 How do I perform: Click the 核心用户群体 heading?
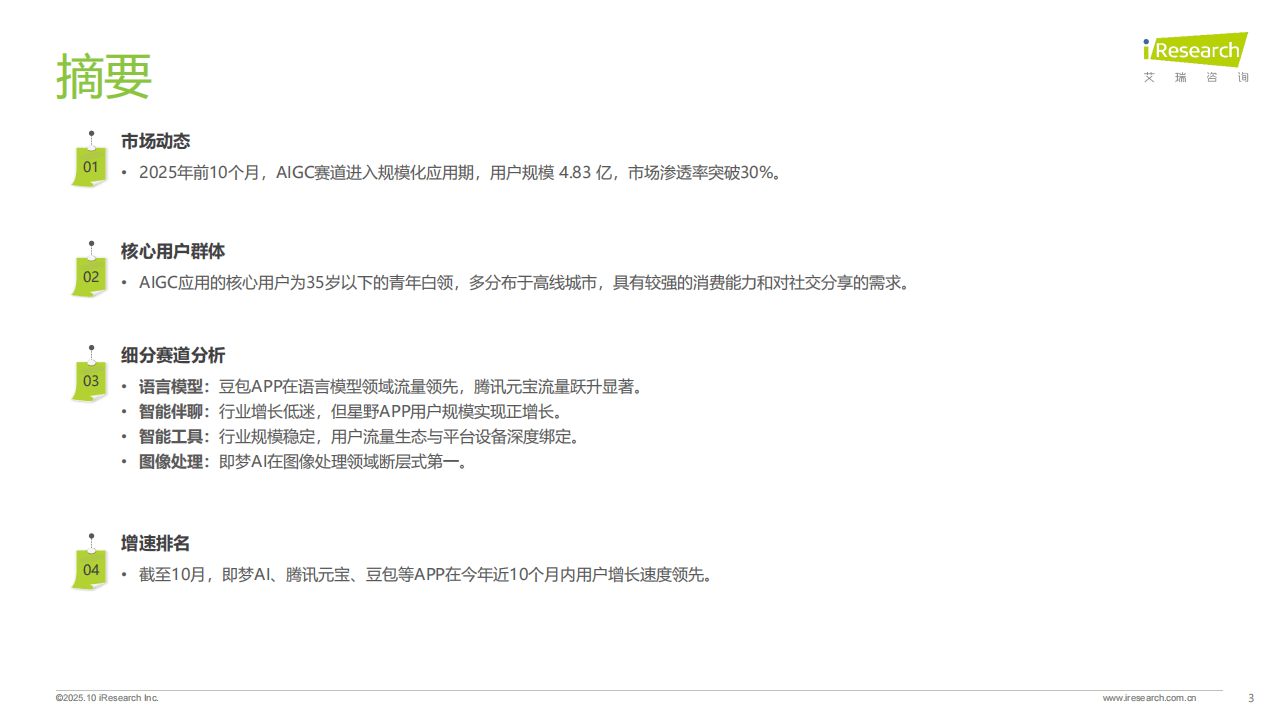pos(173,252)
